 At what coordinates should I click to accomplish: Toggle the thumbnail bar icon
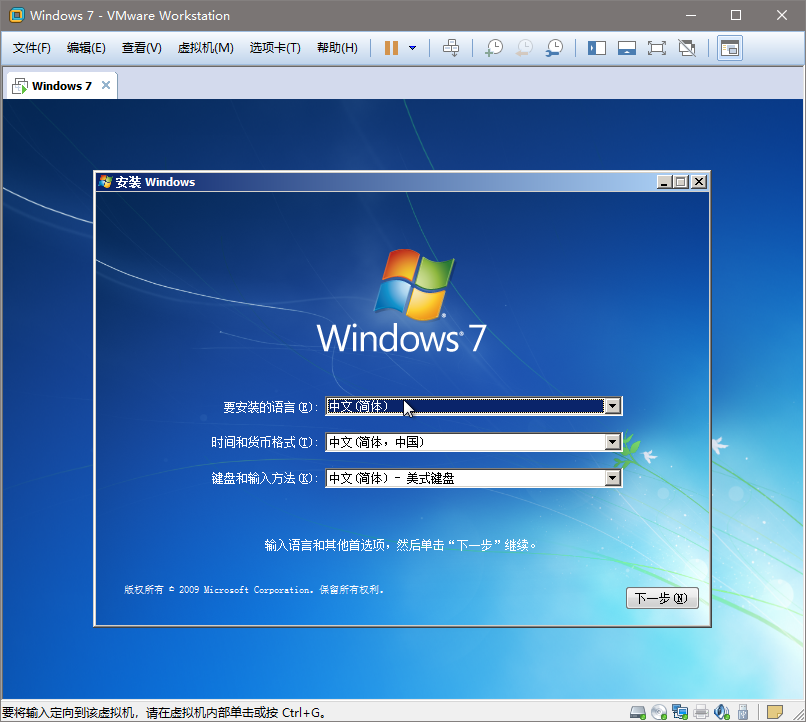pos(627,48)
